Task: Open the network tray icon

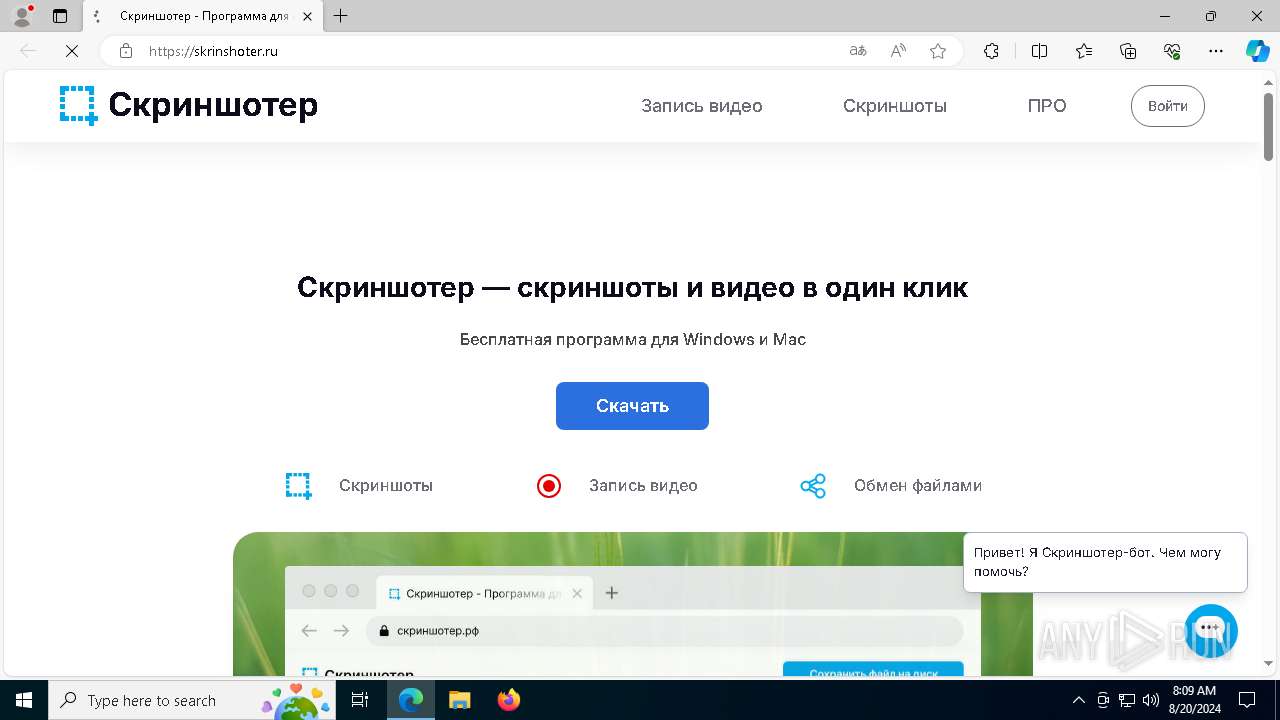Action: click(x=1127, y=700)
